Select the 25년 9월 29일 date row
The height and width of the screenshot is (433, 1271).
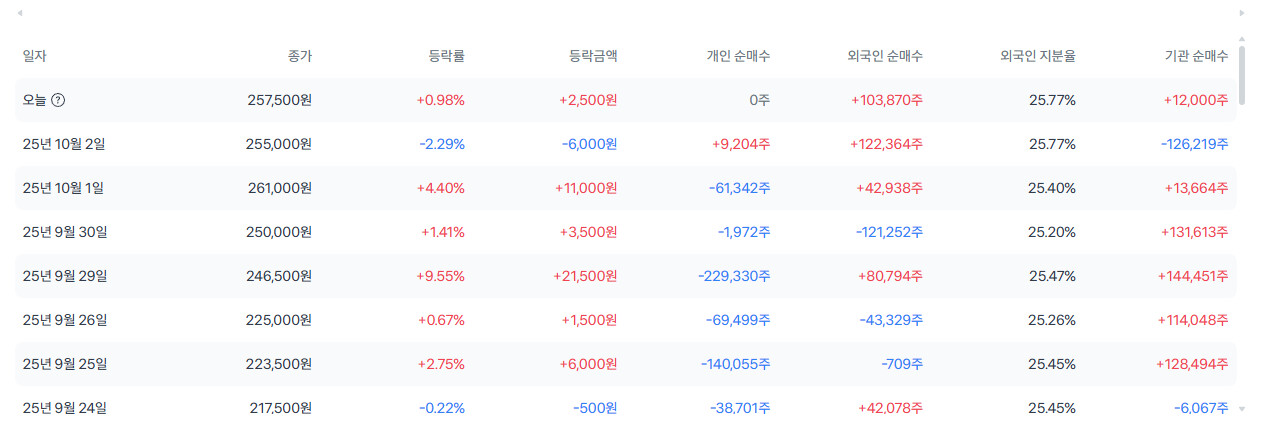(65, 276)
